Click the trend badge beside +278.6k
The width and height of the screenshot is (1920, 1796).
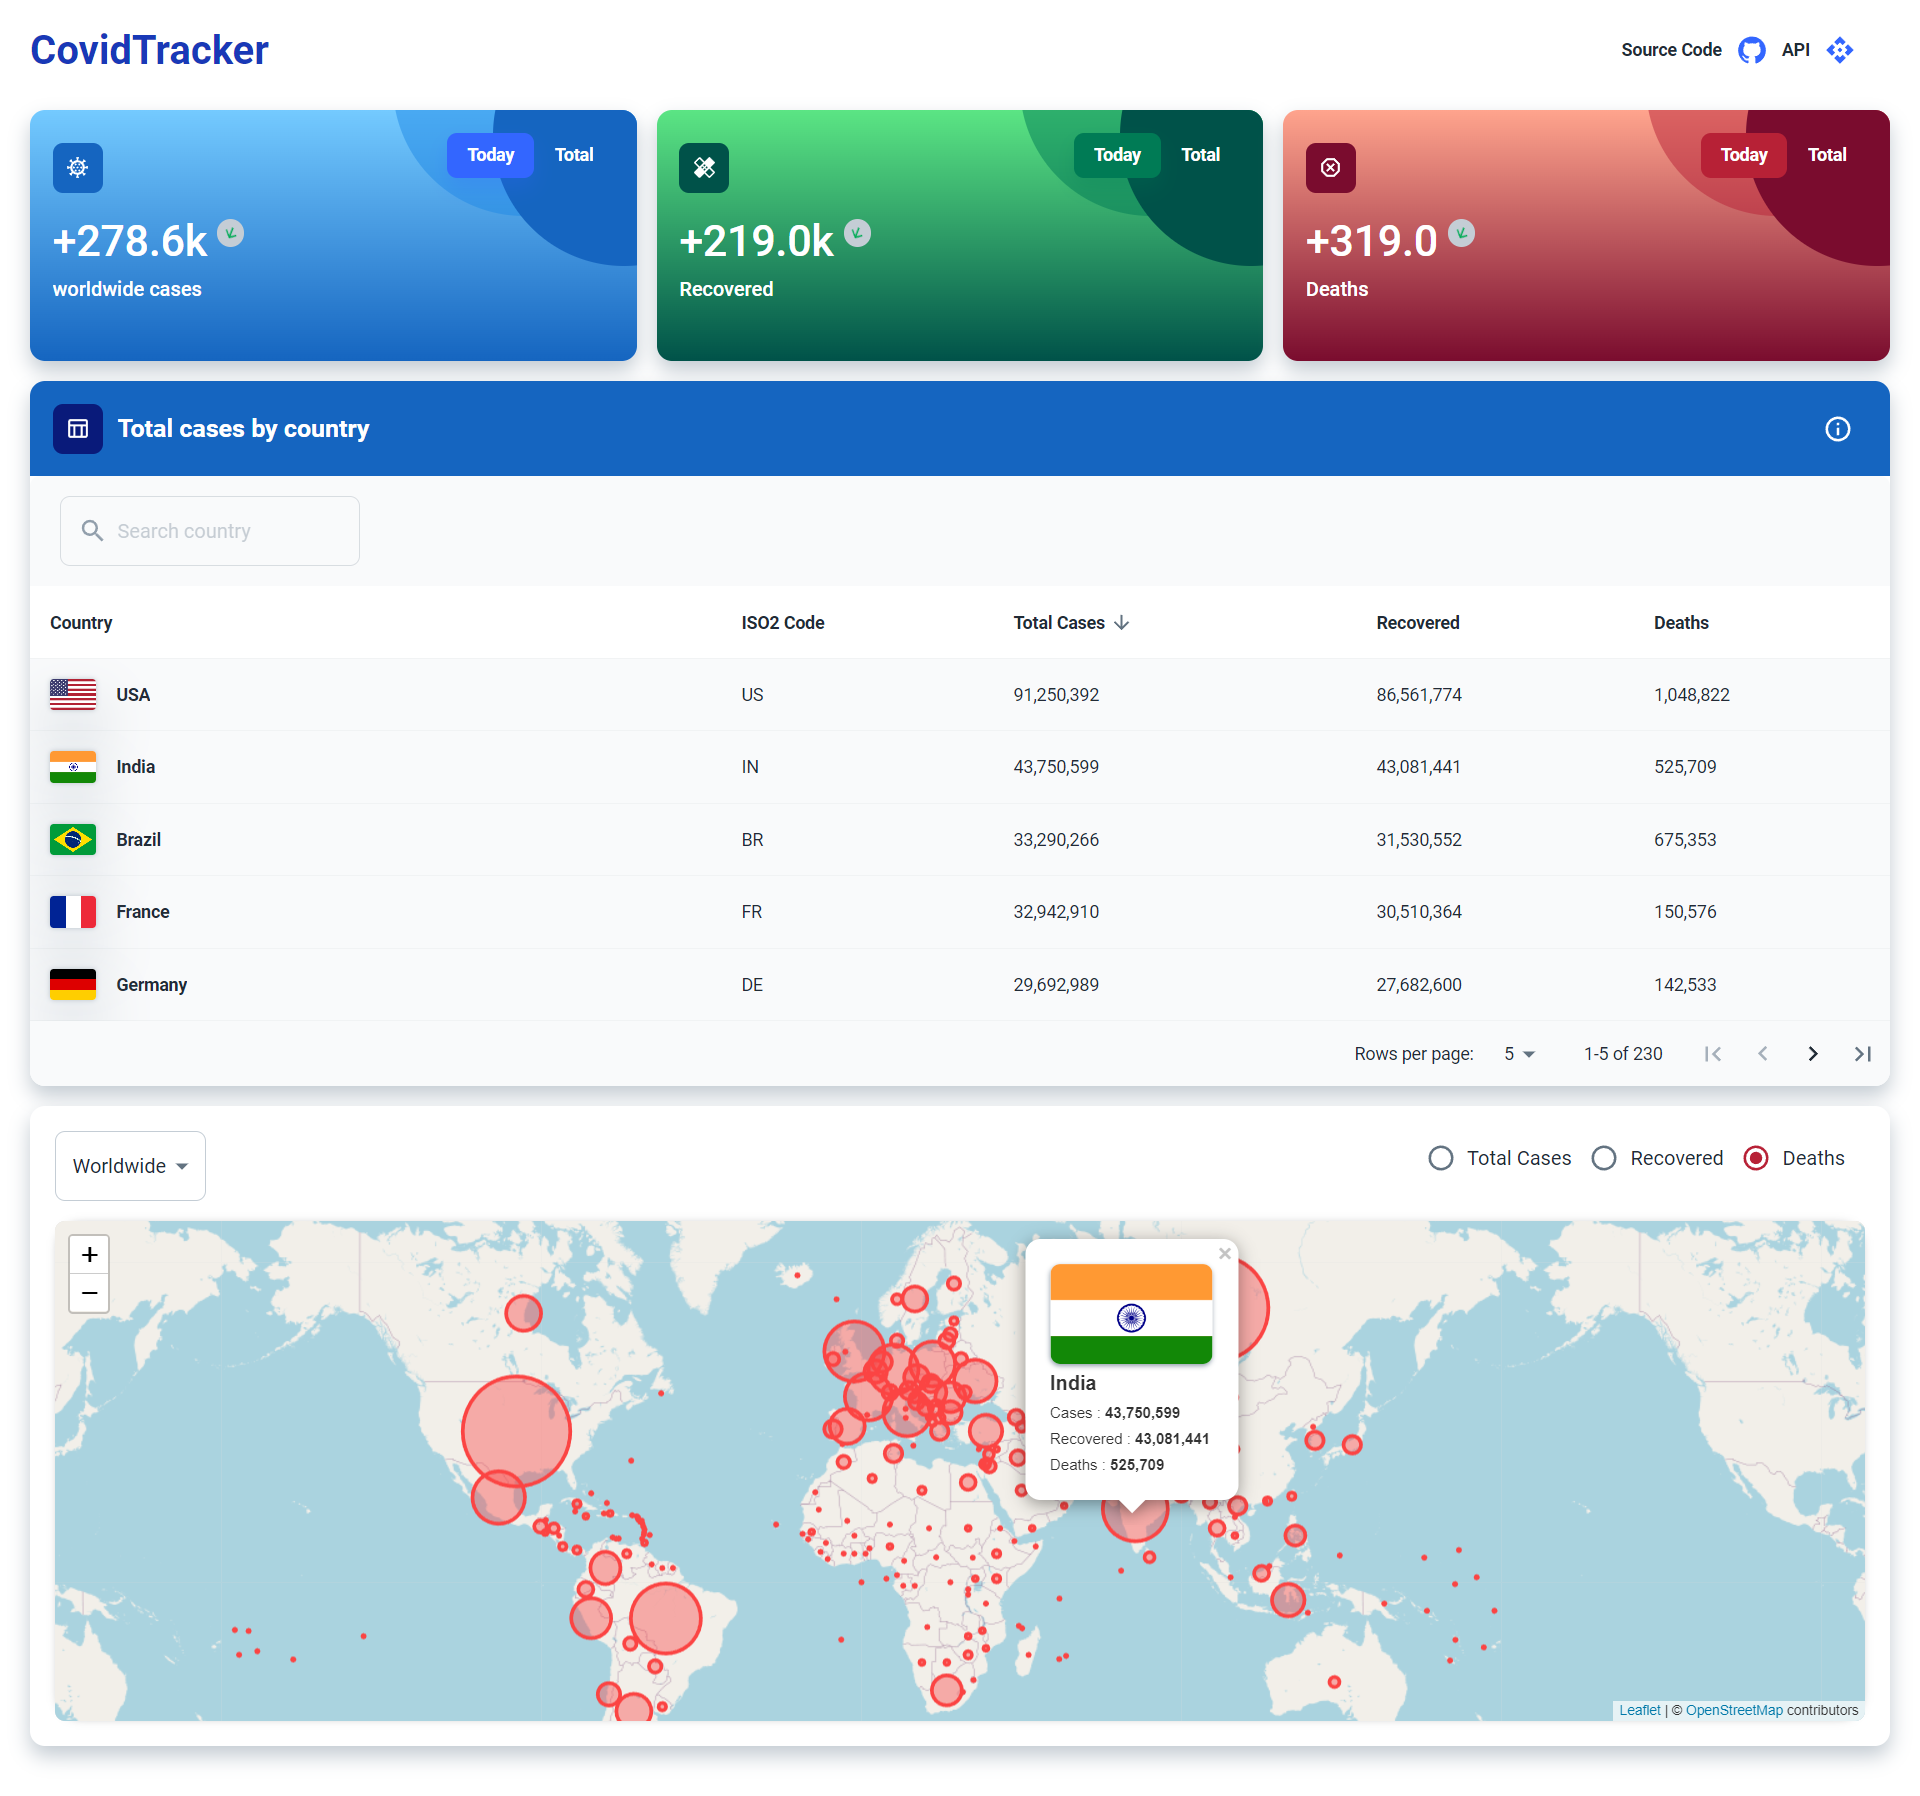231,233
